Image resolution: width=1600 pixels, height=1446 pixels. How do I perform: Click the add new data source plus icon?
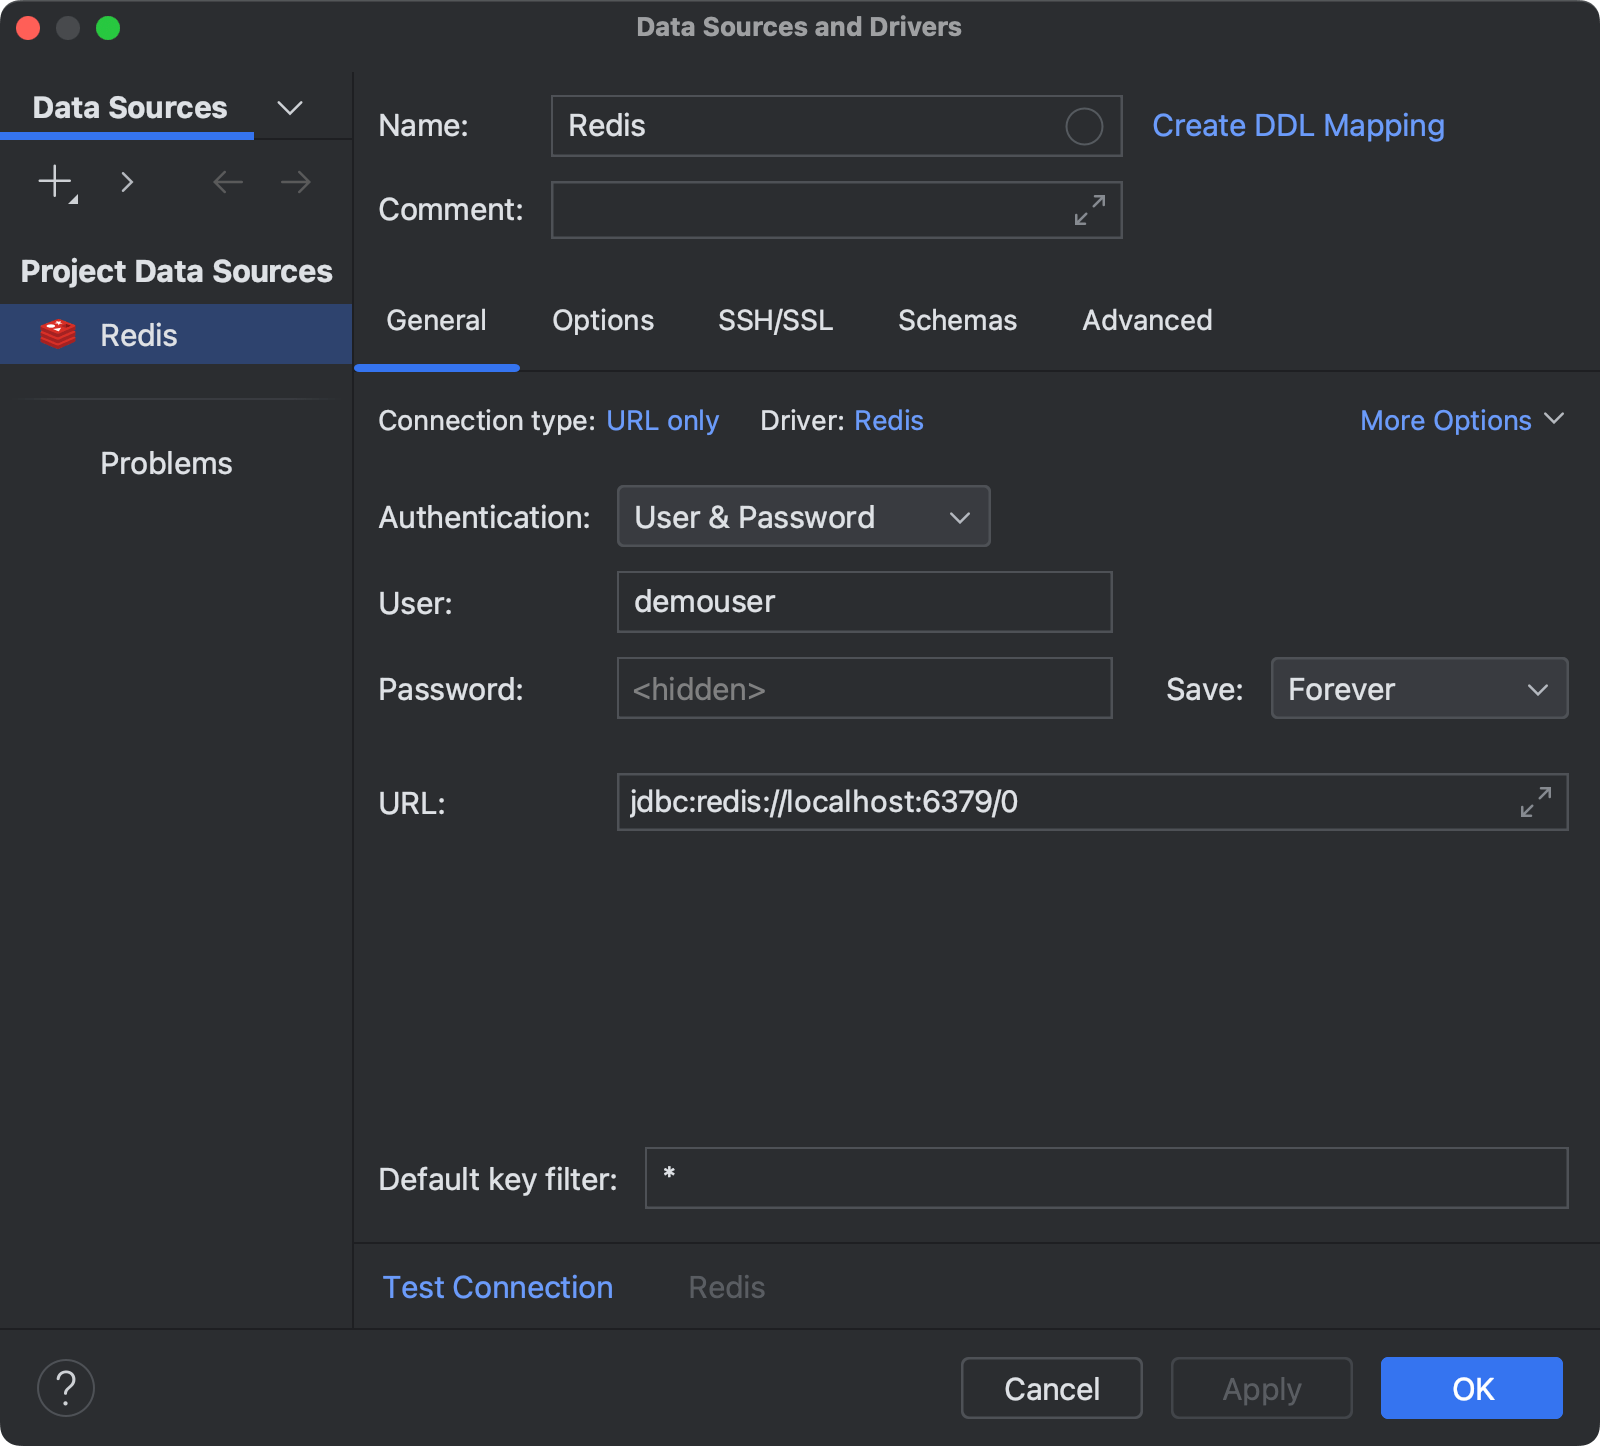[54, 181]
